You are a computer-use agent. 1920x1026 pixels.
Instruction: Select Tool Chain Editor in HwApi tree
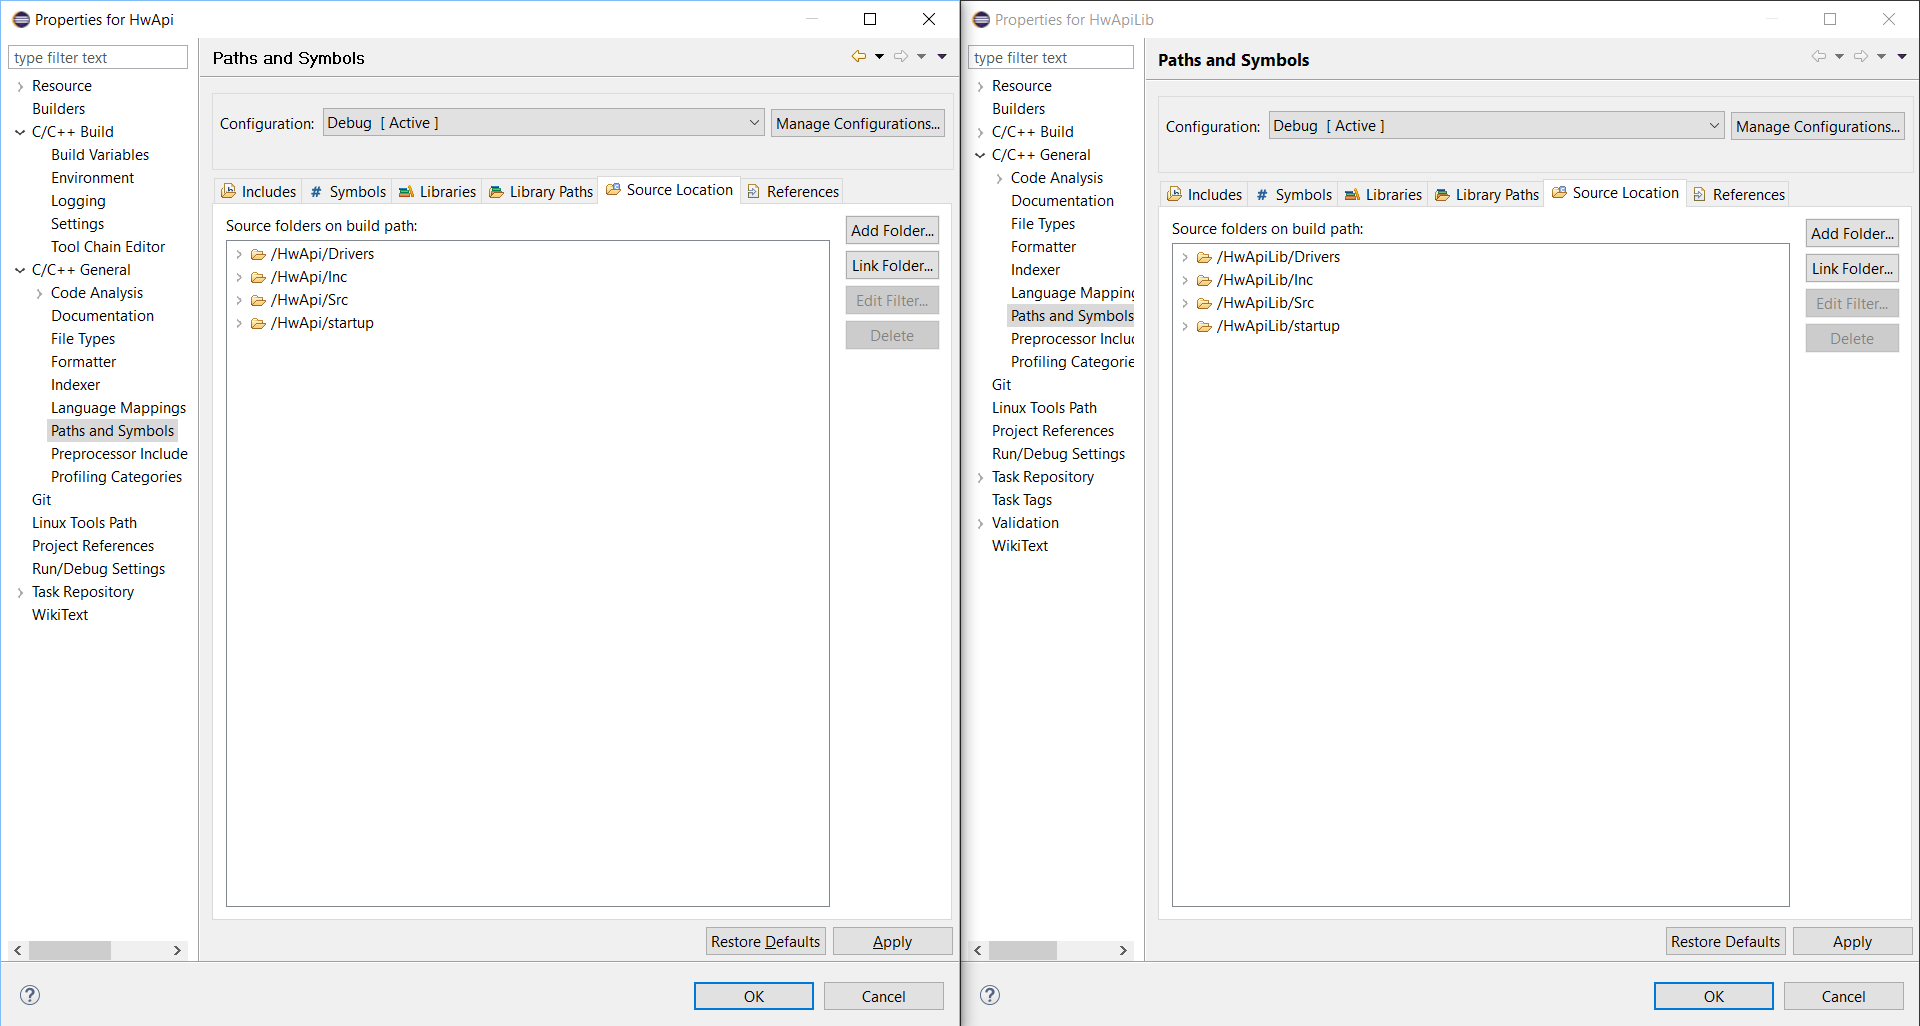tap(108, 247)
